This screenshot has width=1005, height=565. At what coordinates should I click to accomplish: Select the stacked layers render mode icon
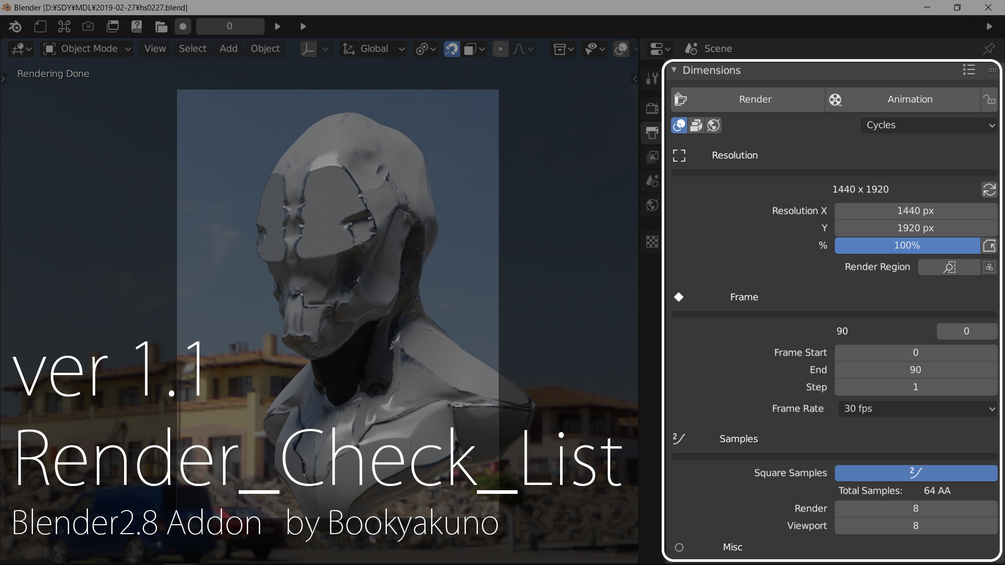696,125
